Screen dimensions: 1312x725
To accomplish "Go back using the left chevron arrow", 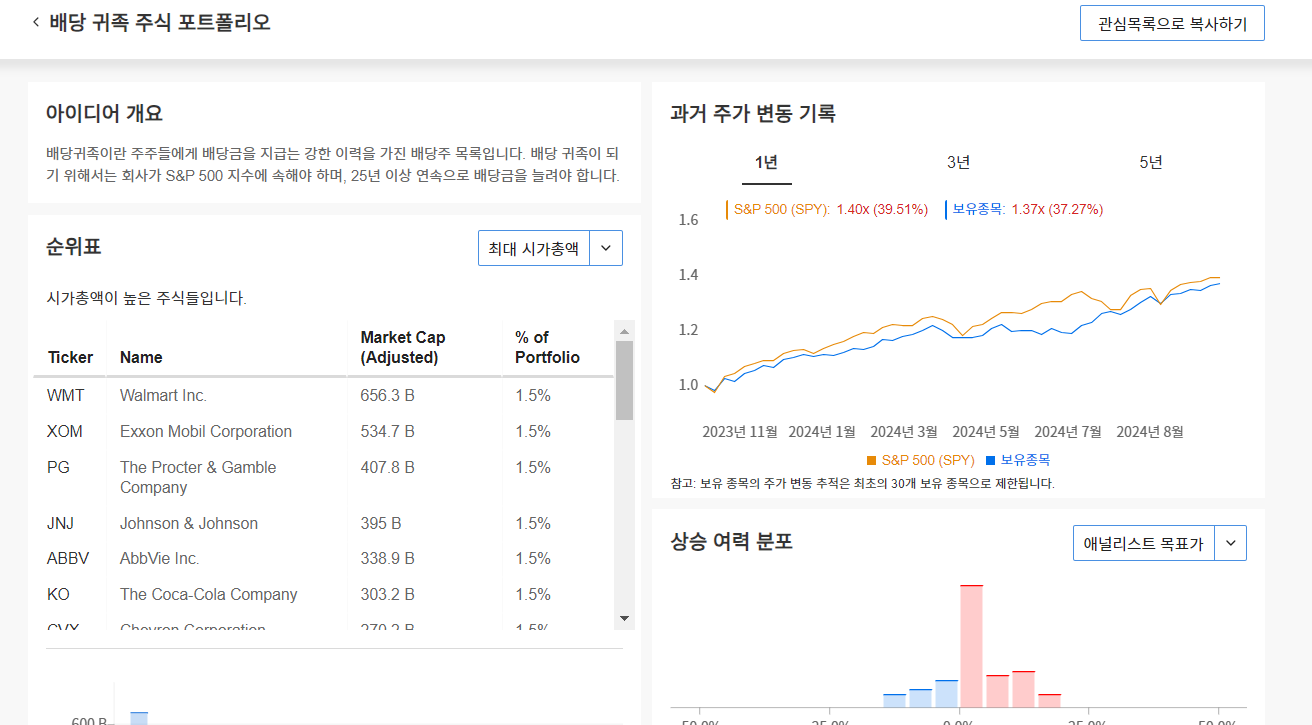I will [36, 21].
